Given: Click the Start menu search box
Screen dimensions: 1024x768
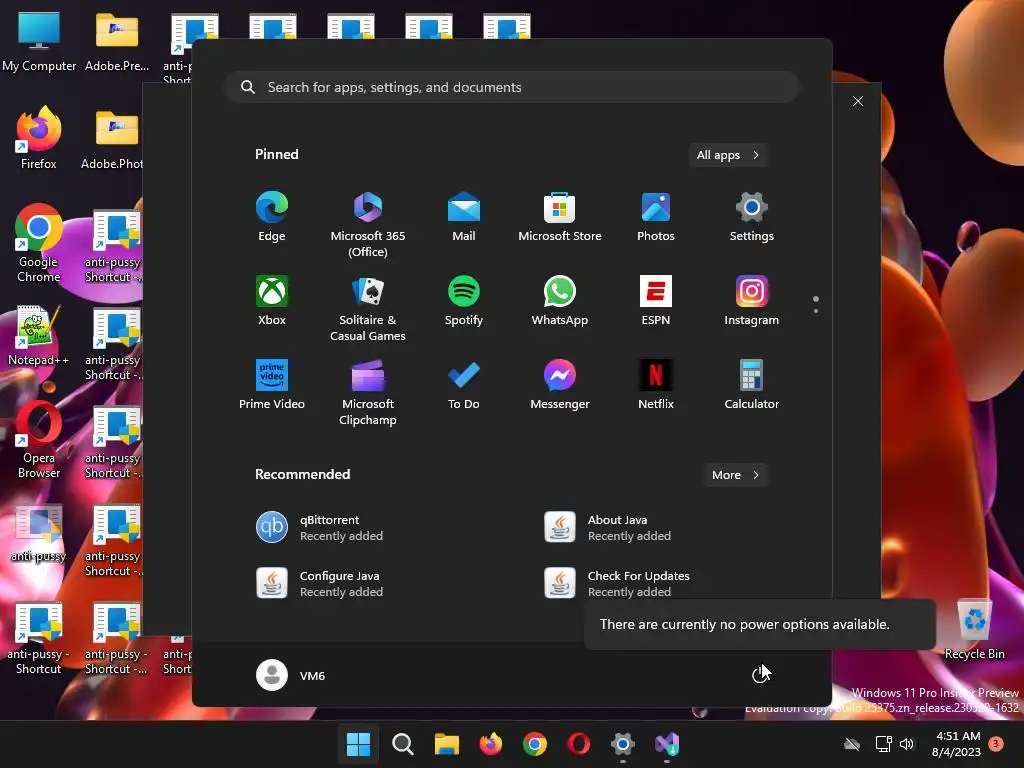Looking at the screenshot, I should (x=512, y=87).
